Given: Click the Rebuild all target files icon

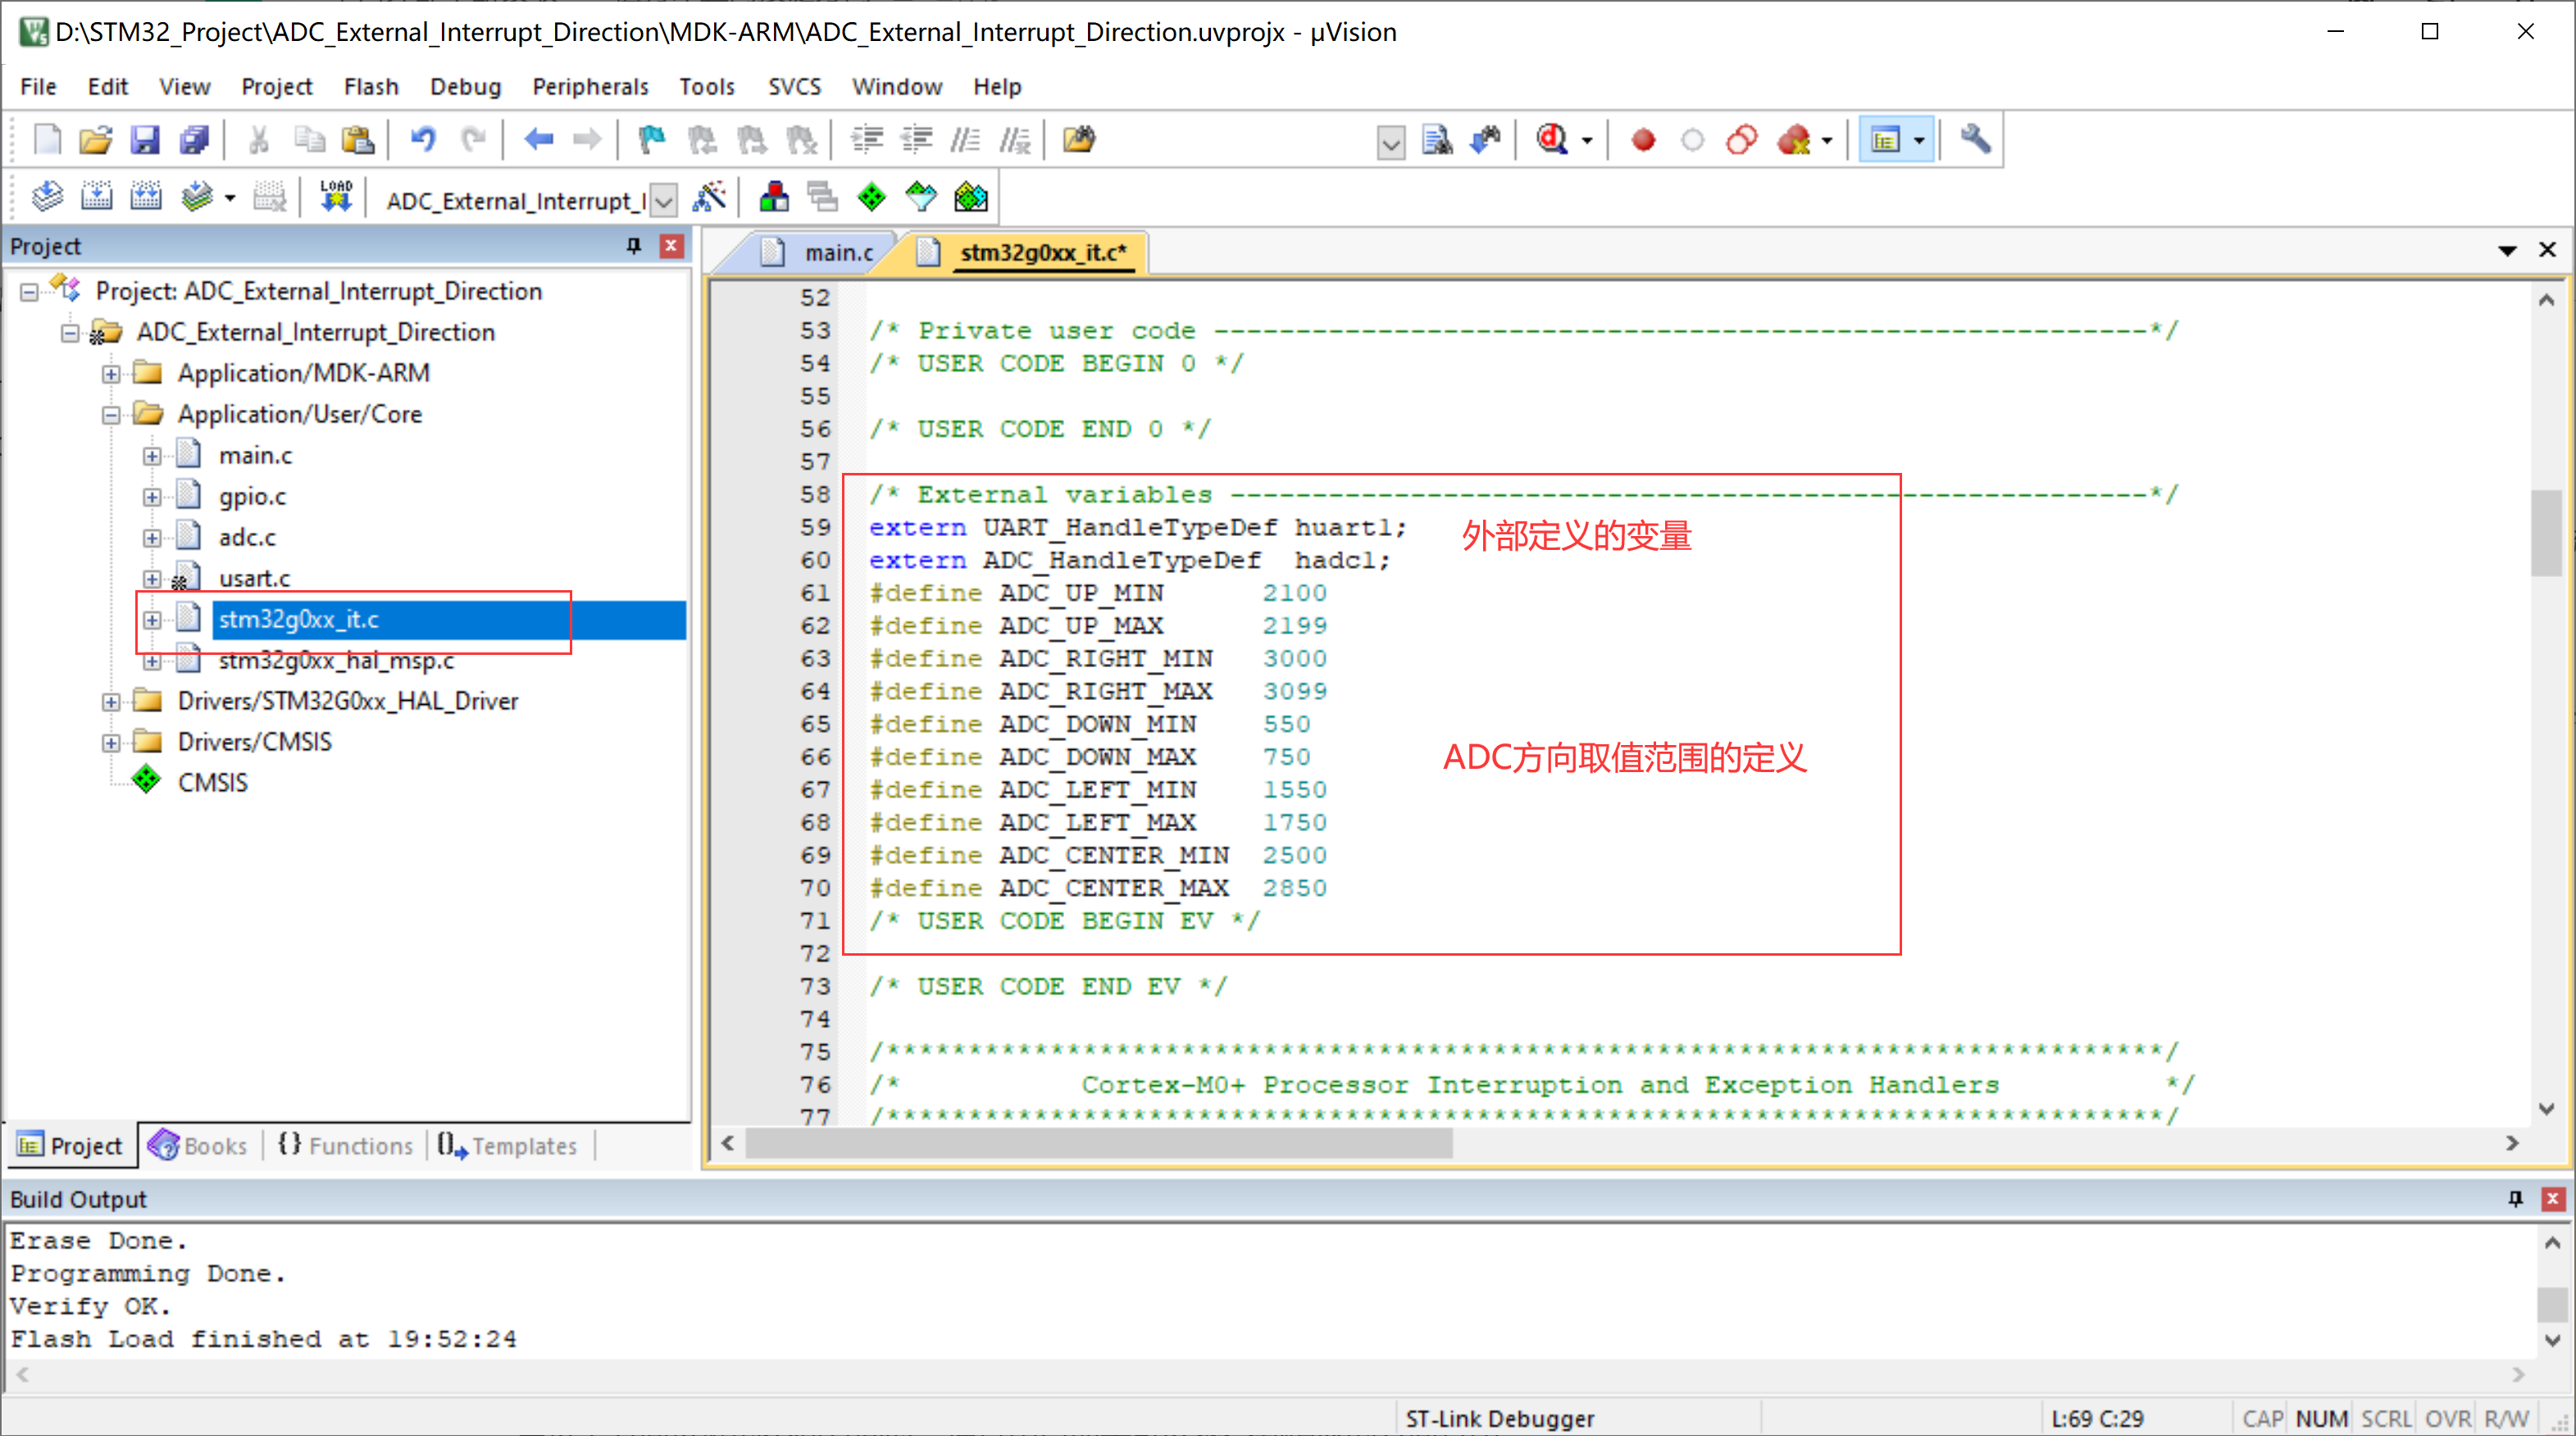Looking at the screenshot, I should 146,196.
